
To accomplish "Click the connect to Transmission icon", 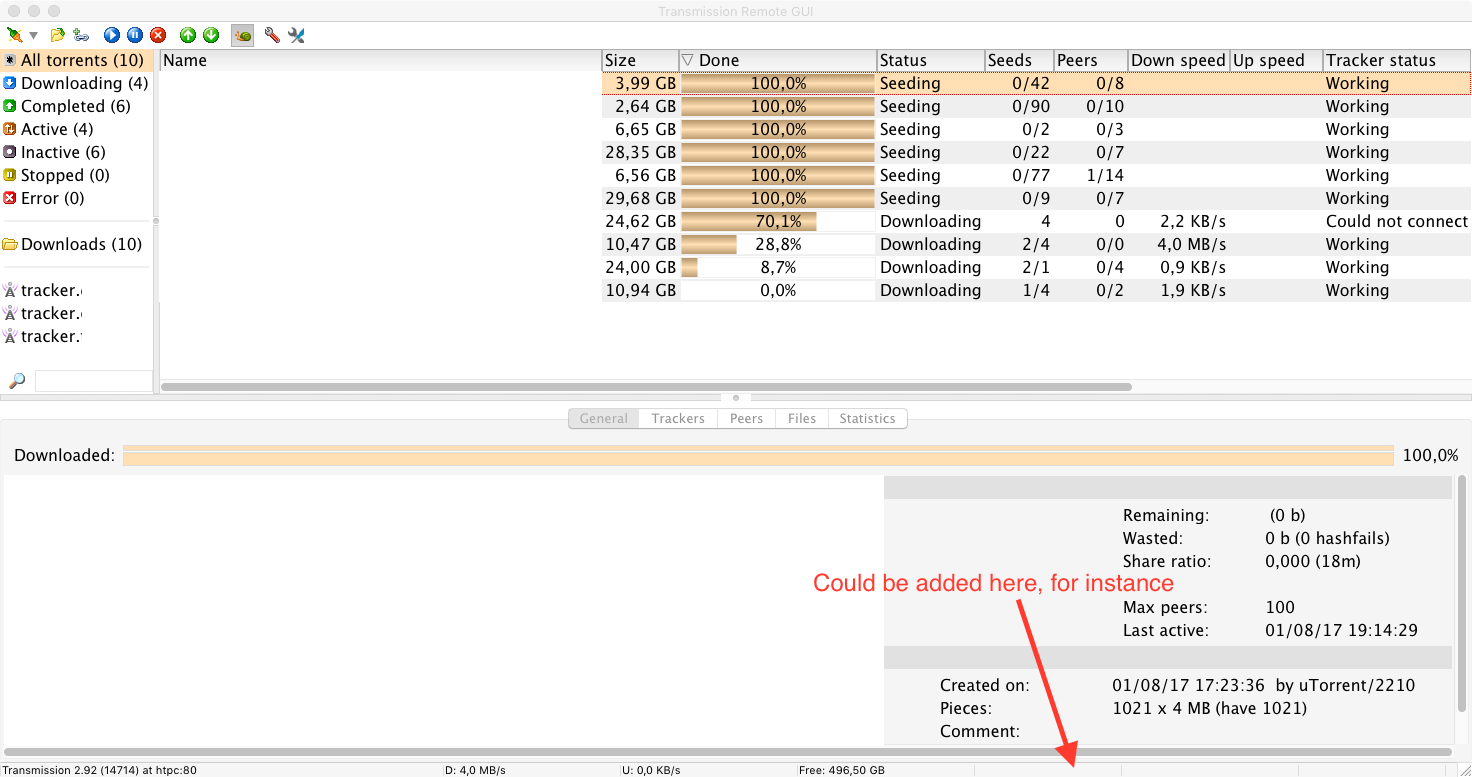I will click(15, 34).
